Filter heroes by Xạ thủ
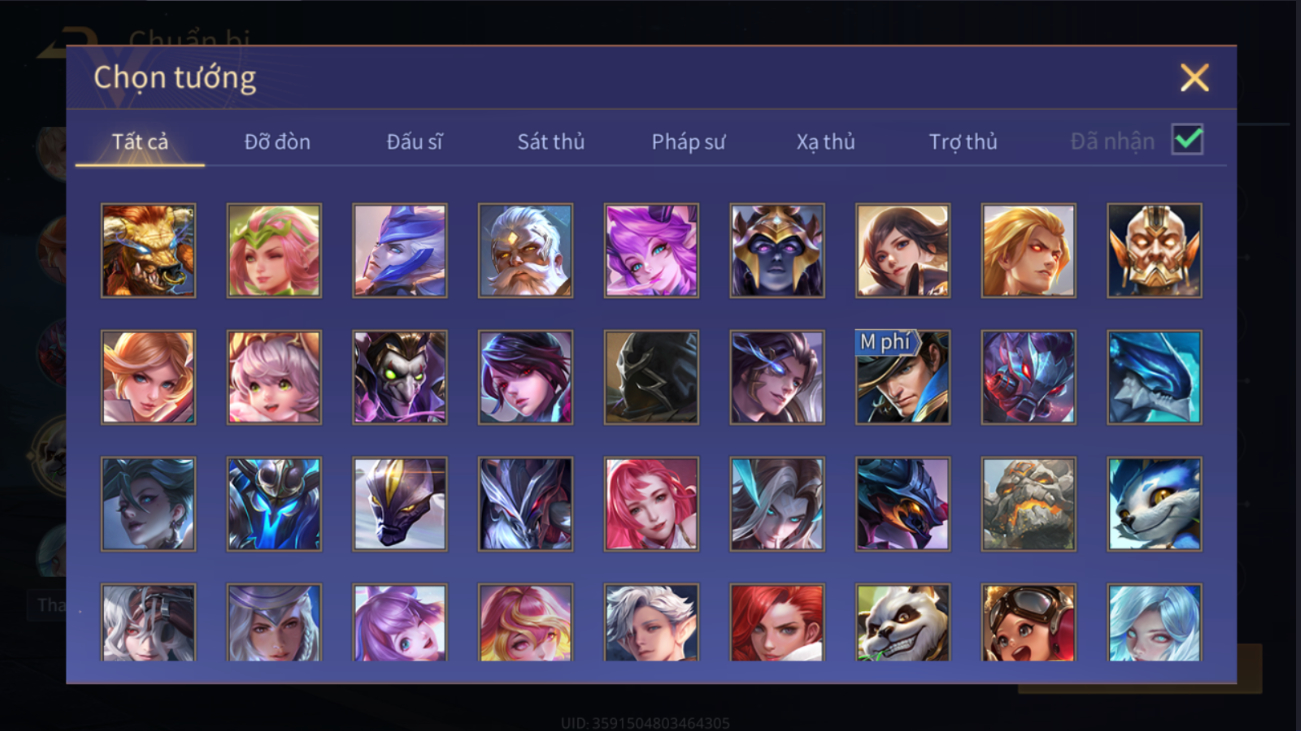 [826, 142]
